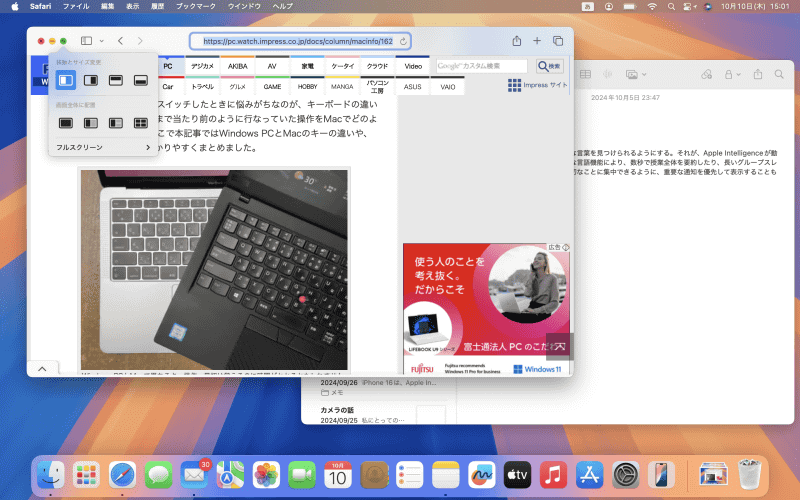Screen dimensions: 800x500
Task: Tile window to left half of screen
Action: tap(66, 80)
